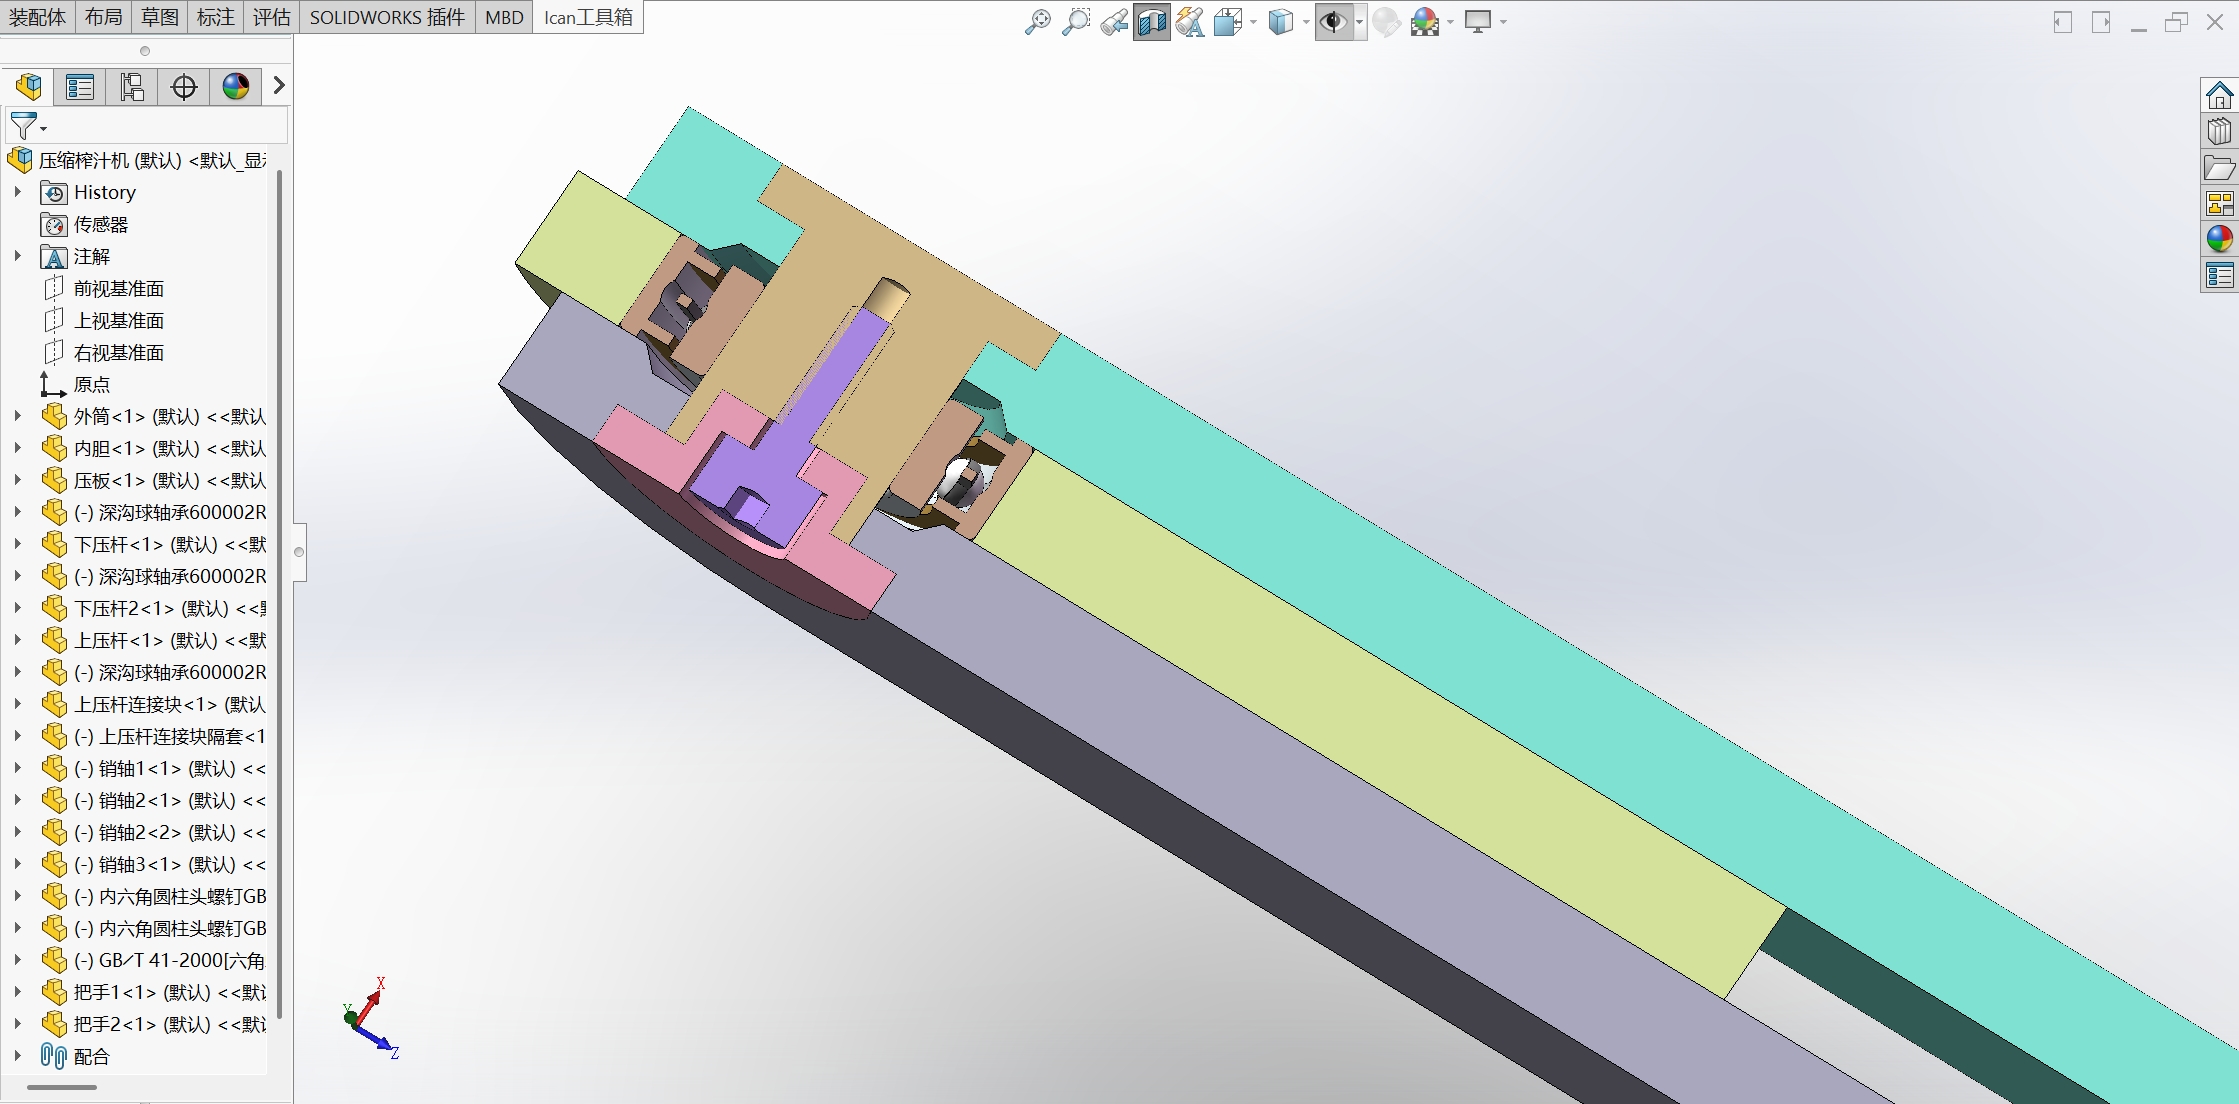Screen dimensions: 2239x1104
Task: Expand the 注解 annotations folder
Action: [x=17, y=256]
